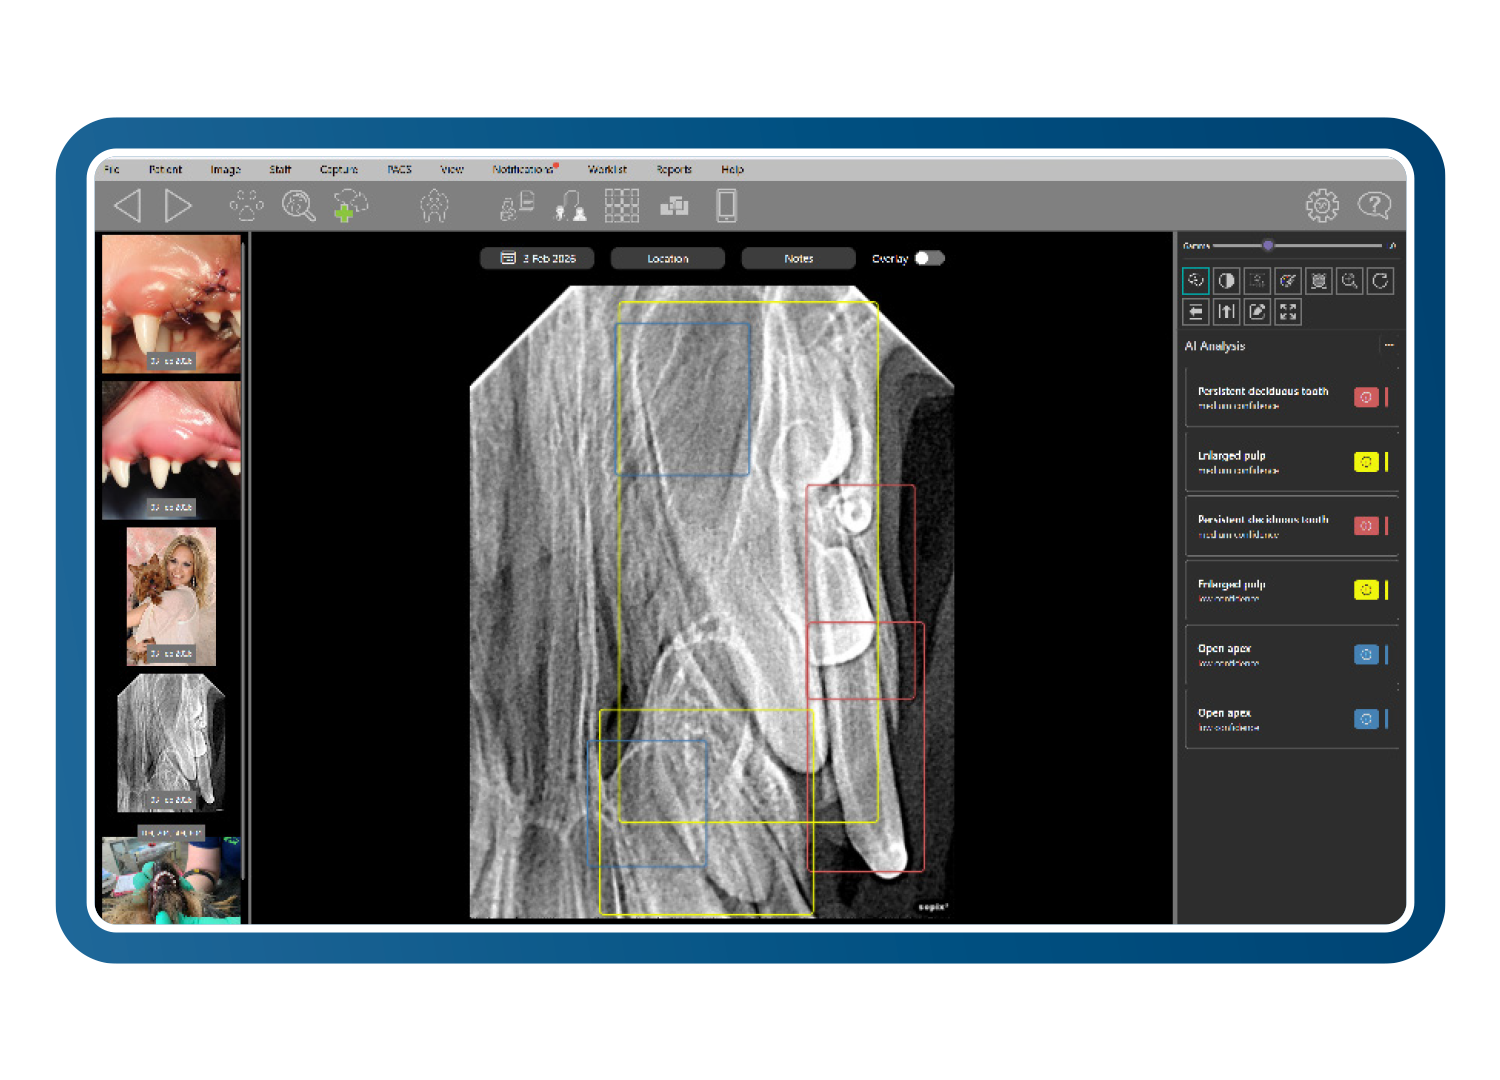Screen dimensions: 1500x1080
Task: Click the fullscreen expand arrows tool
Action: pos(1288,312)
